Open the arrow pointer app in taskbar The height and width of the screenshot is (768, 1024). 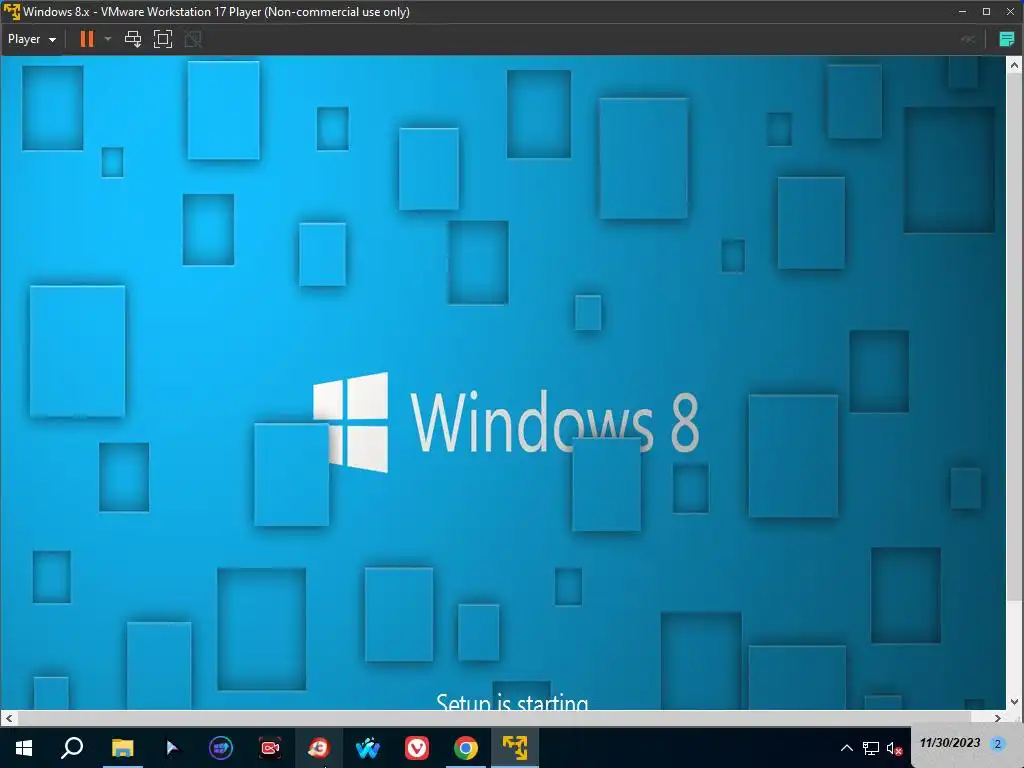(x=172, y=748)
